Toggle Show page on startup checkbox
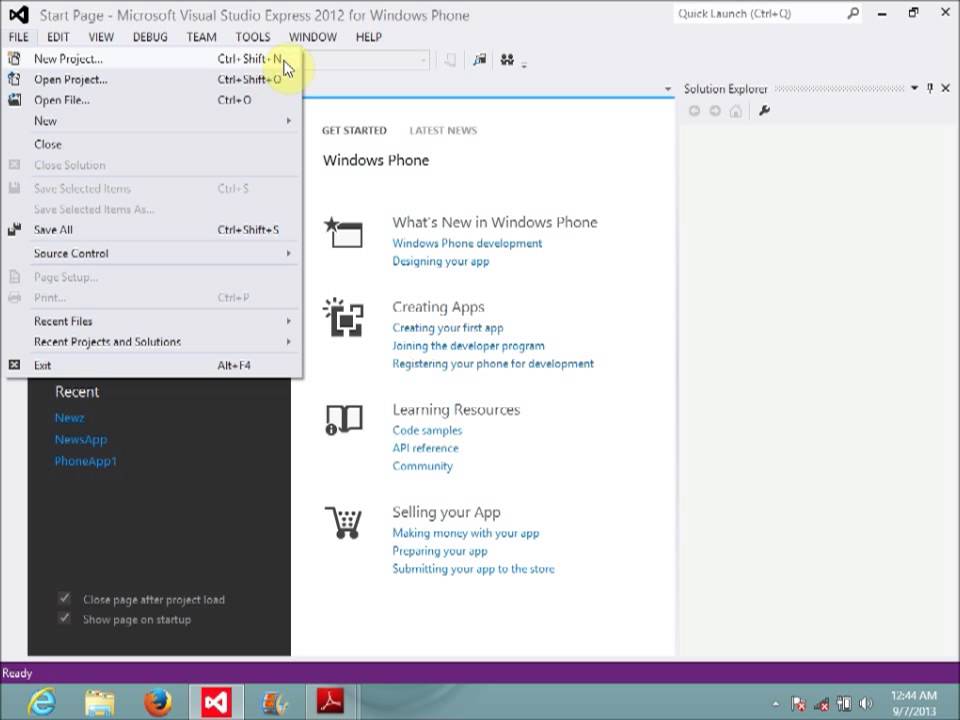The image size is (960, 720). [x=64, y=618]
